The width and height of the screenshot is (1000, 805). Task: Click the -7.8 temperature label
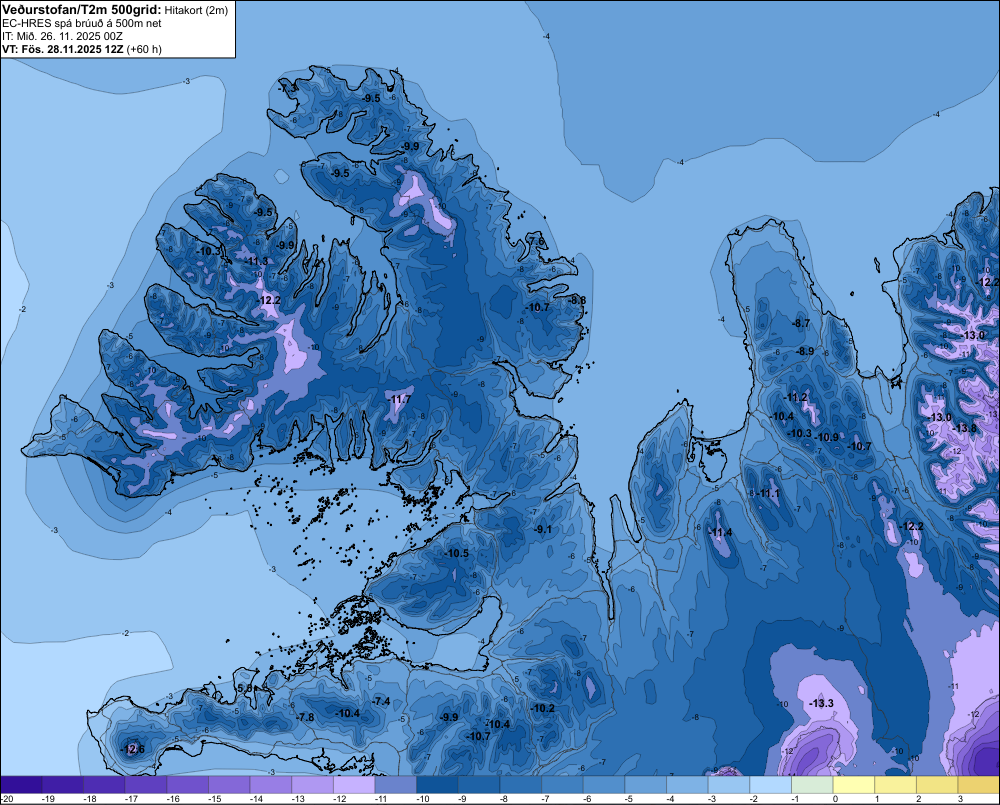[305, 717]
